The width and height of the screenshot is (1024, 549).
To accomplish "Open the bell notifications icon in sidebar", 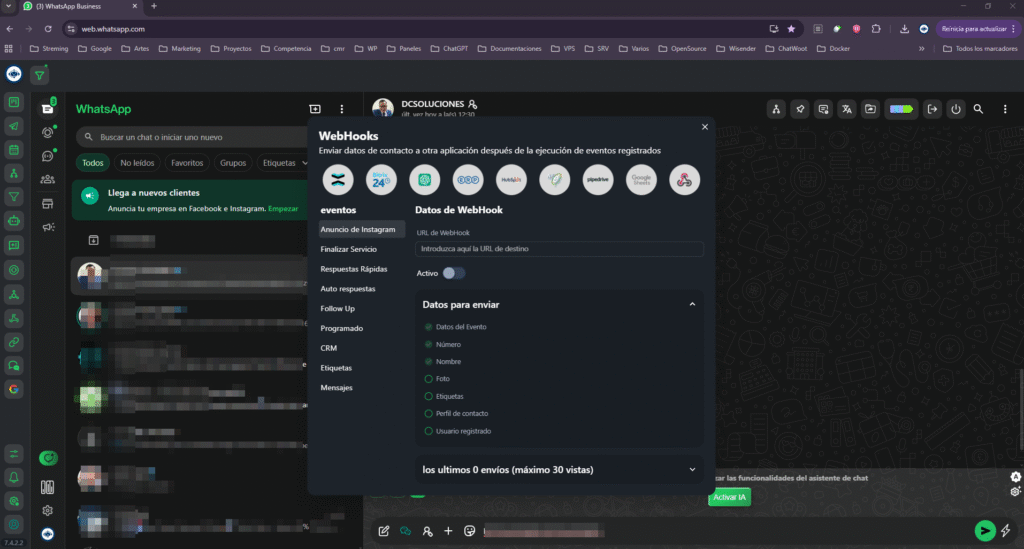I will (14, 477).
